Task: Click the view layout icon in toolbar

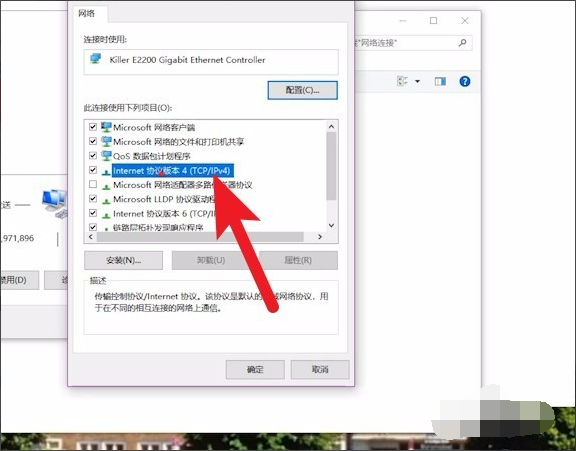Action: (x=403, y=81)
